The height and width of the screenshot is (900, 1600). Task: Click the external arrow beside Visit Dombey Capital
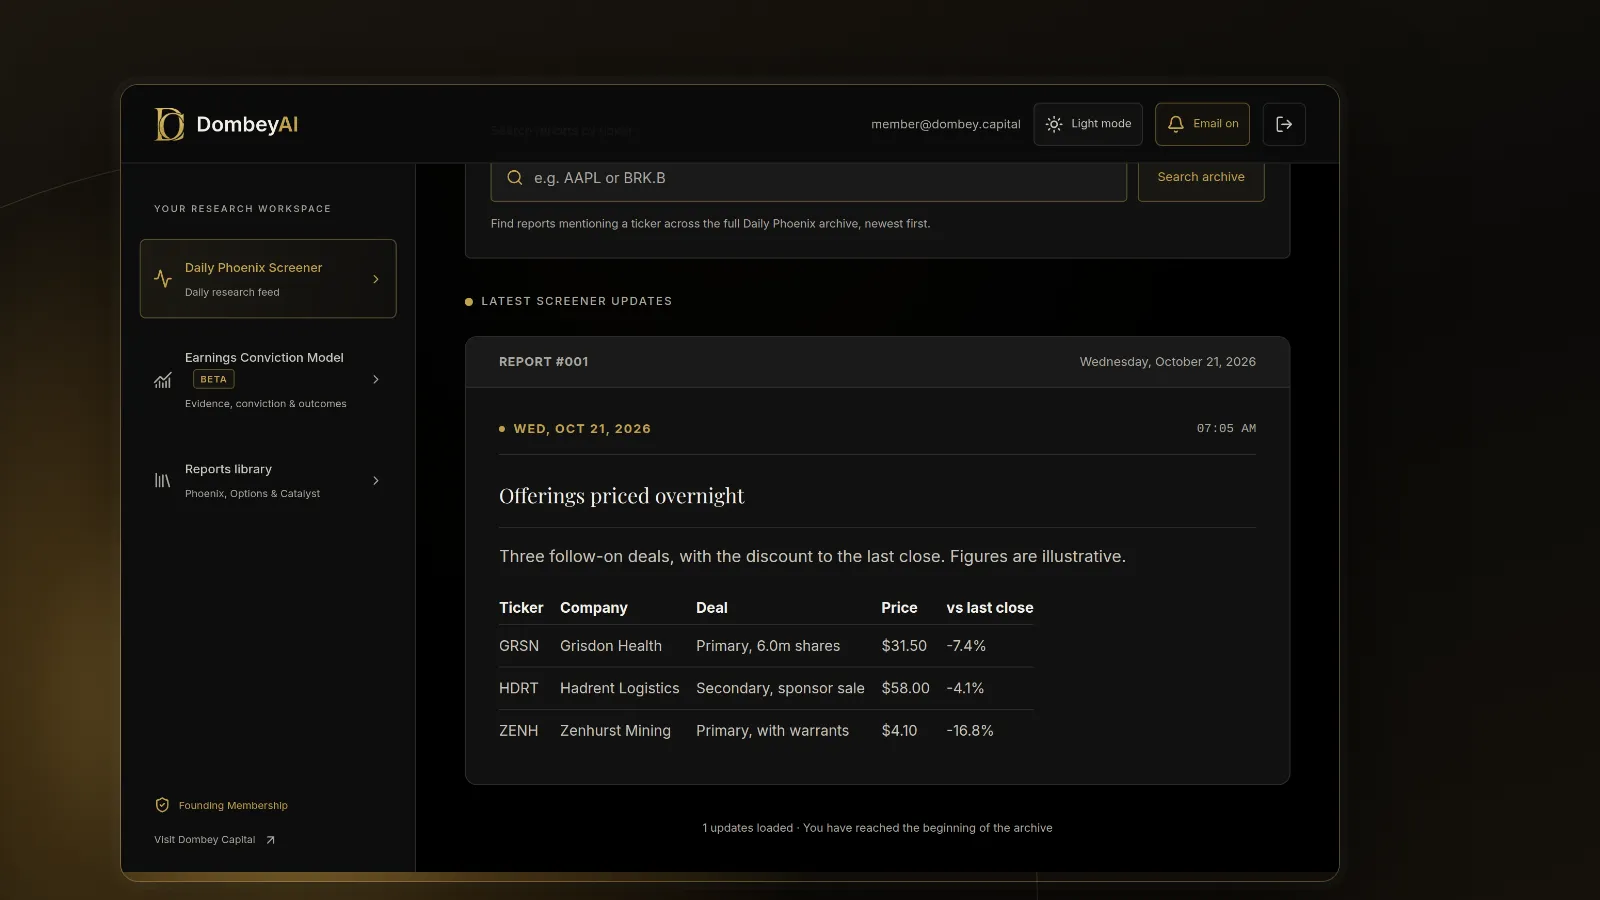[270, 840]
